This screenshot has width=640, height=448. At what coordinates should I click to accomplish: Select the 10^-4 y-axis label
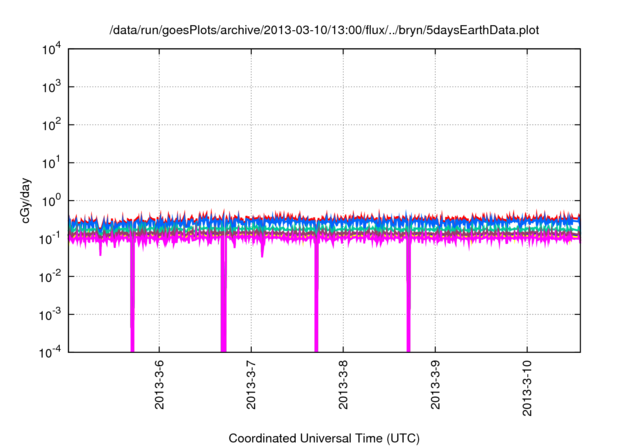point(50,352)
